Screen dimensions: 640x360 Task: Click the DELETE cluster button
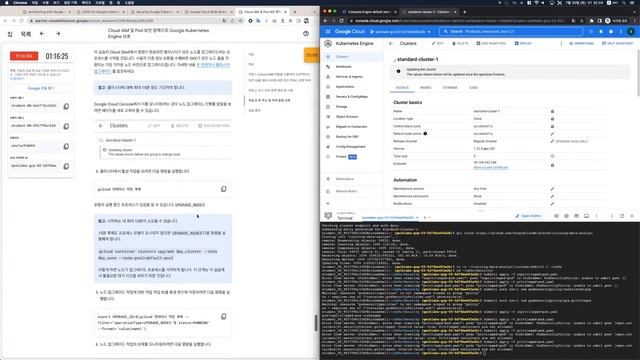tap(460, 43)
